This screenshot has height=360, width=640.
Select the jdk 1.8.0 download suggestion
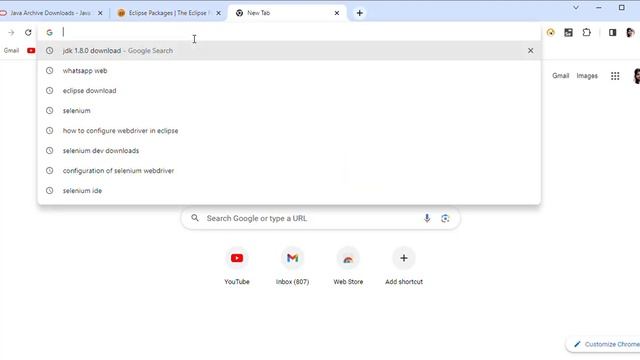(289, 51)
